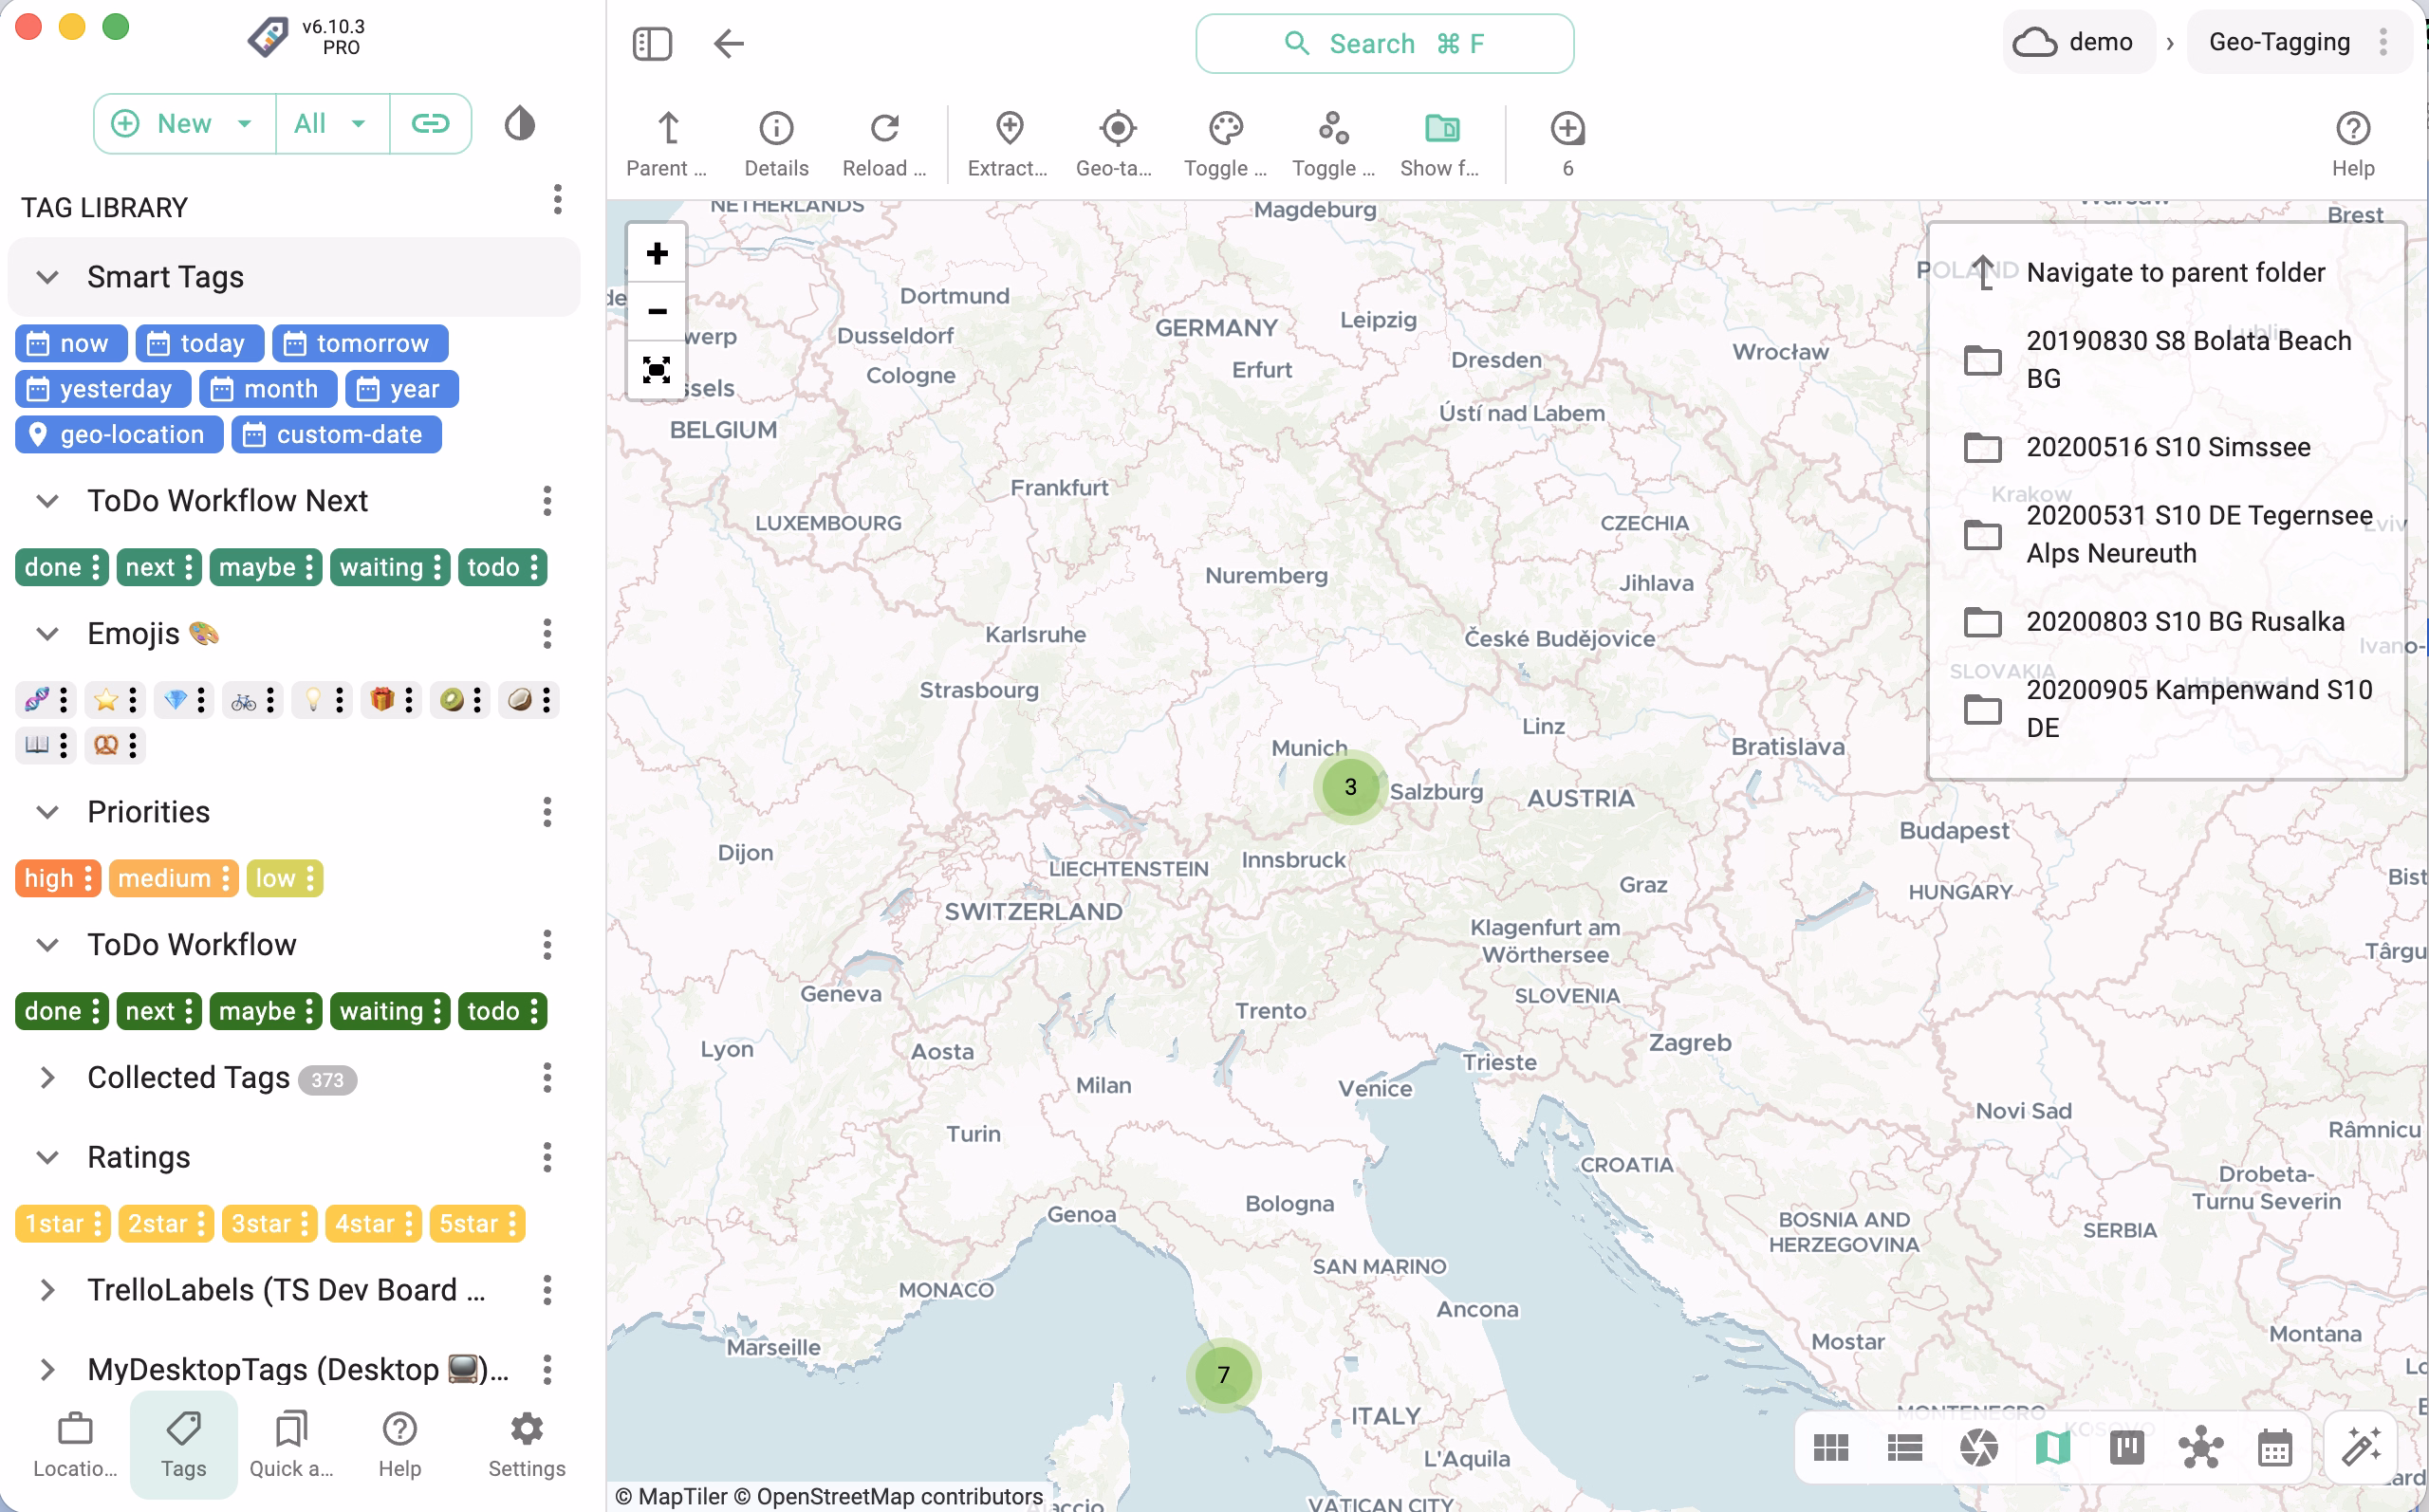The height and width of the screenshot is (1512, 2429).
Task: Select the geo-location smart tag
Action: tap(119, 435)
